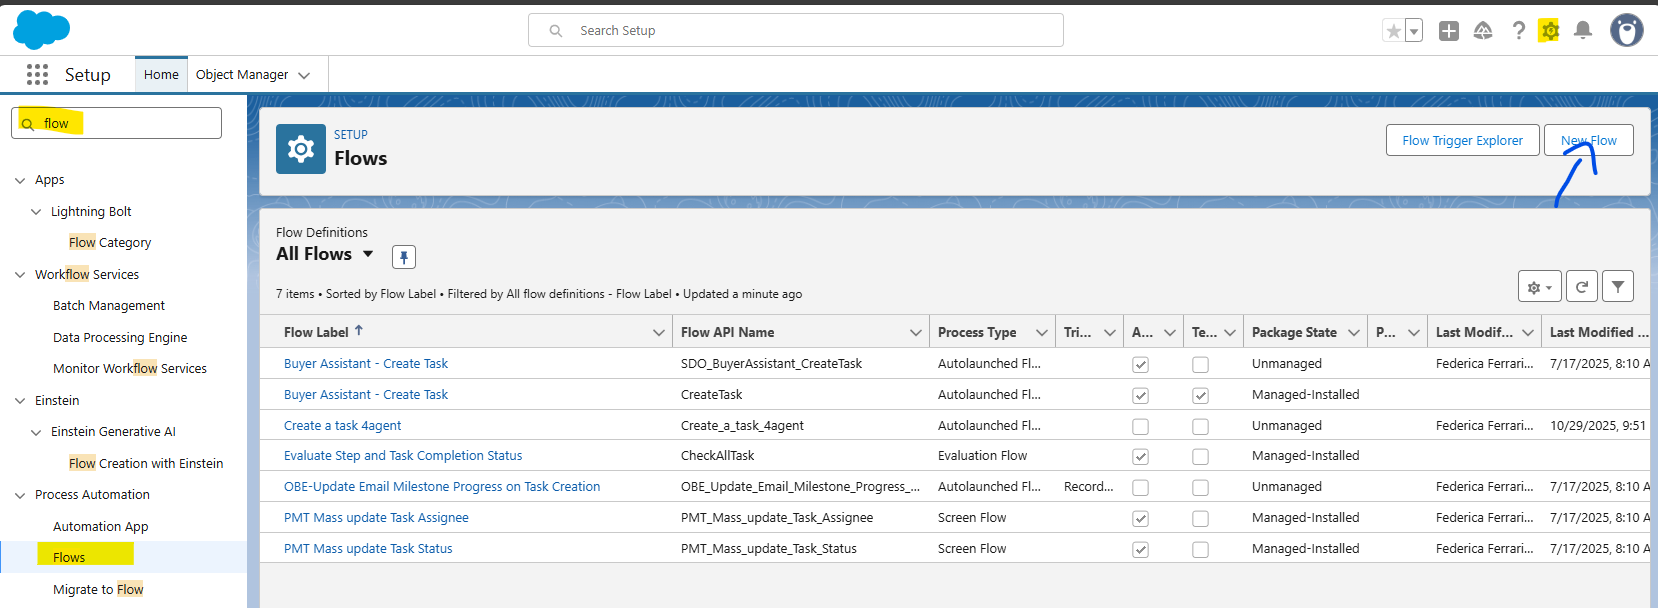This screenshot has height=608, width=1658.
Task: Refresh the flows list
Action: coord(1581,287)
